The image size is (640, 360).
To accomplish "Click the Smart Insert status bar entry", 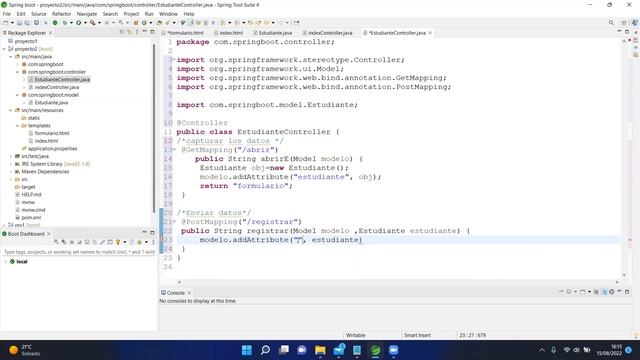I will tap(417, 335).
